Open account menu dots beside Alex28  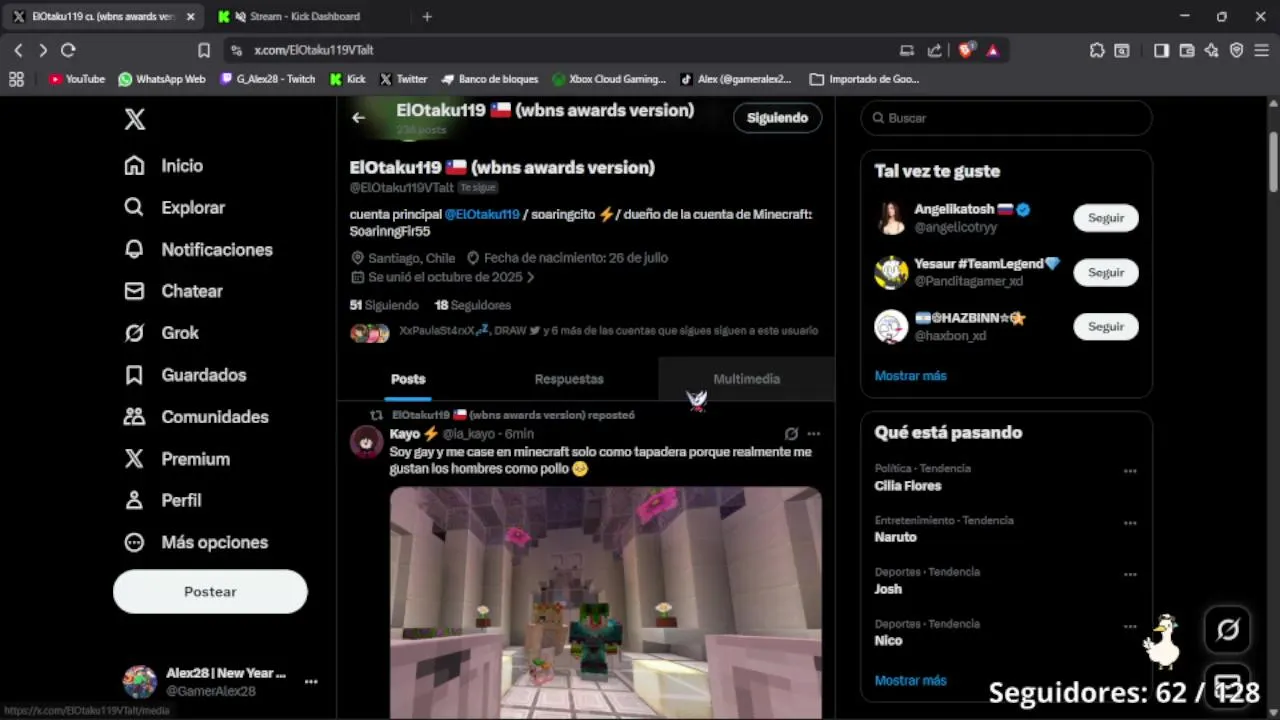coord(311,682)
